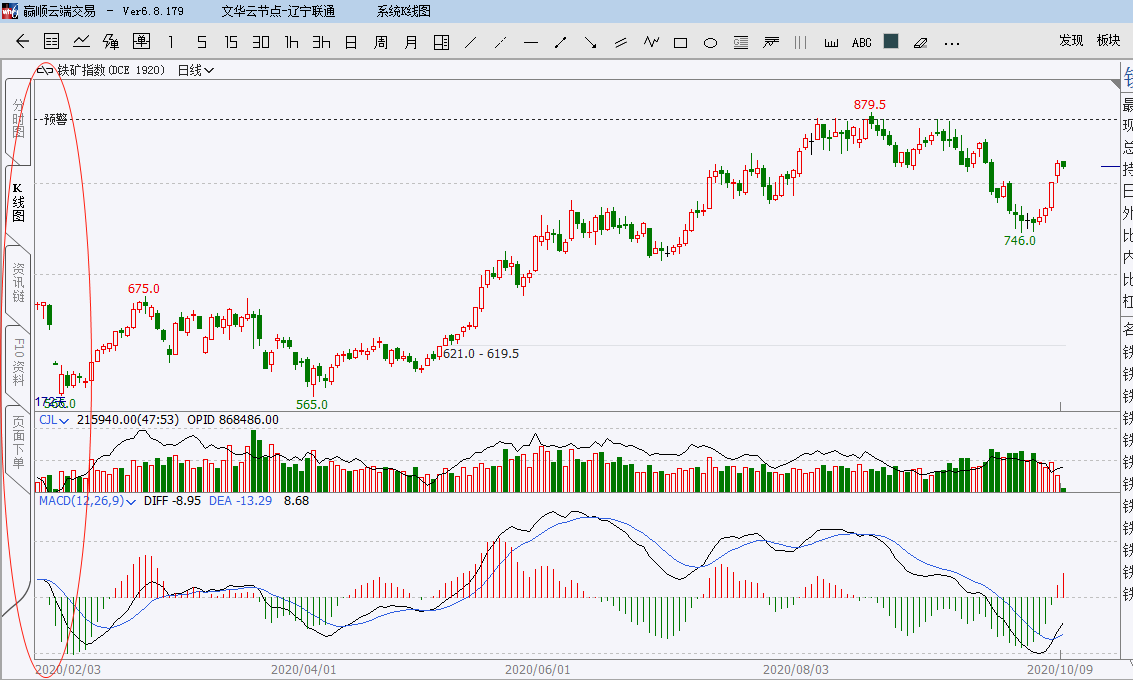Toggle the link icon beside 铁矿指数
Image resolution: width=1133 pixels, height=680 pixels.
point(46,70)
